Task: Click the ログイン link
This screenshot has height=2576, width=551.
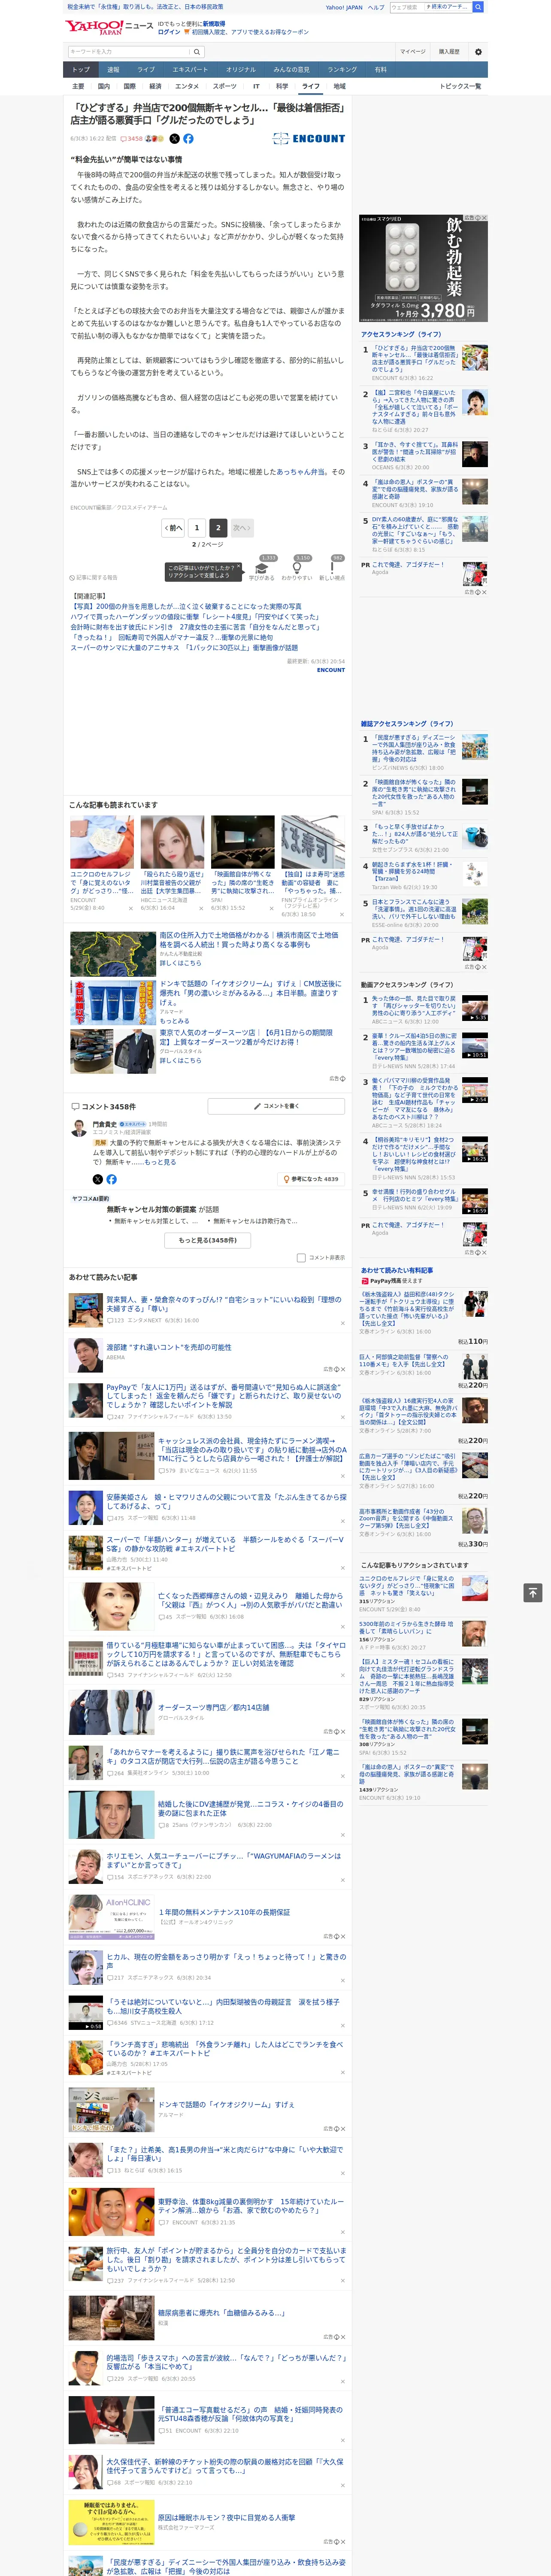Action: tap(169, 32)
